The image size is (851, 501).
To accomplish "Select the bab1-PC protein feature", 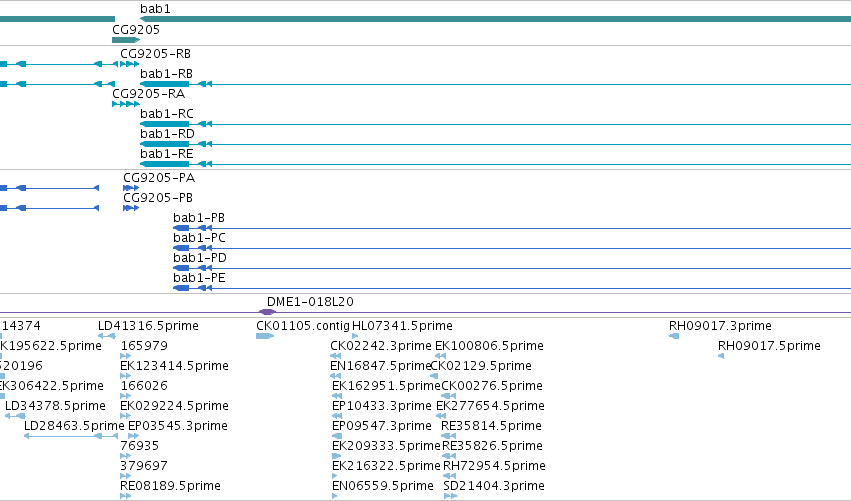I will [512, 248].
